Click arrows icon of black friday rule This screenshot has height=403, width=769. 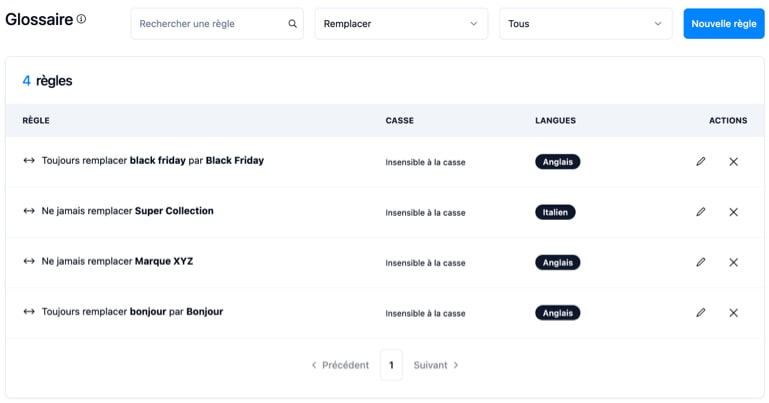click(x=29, y=160)
